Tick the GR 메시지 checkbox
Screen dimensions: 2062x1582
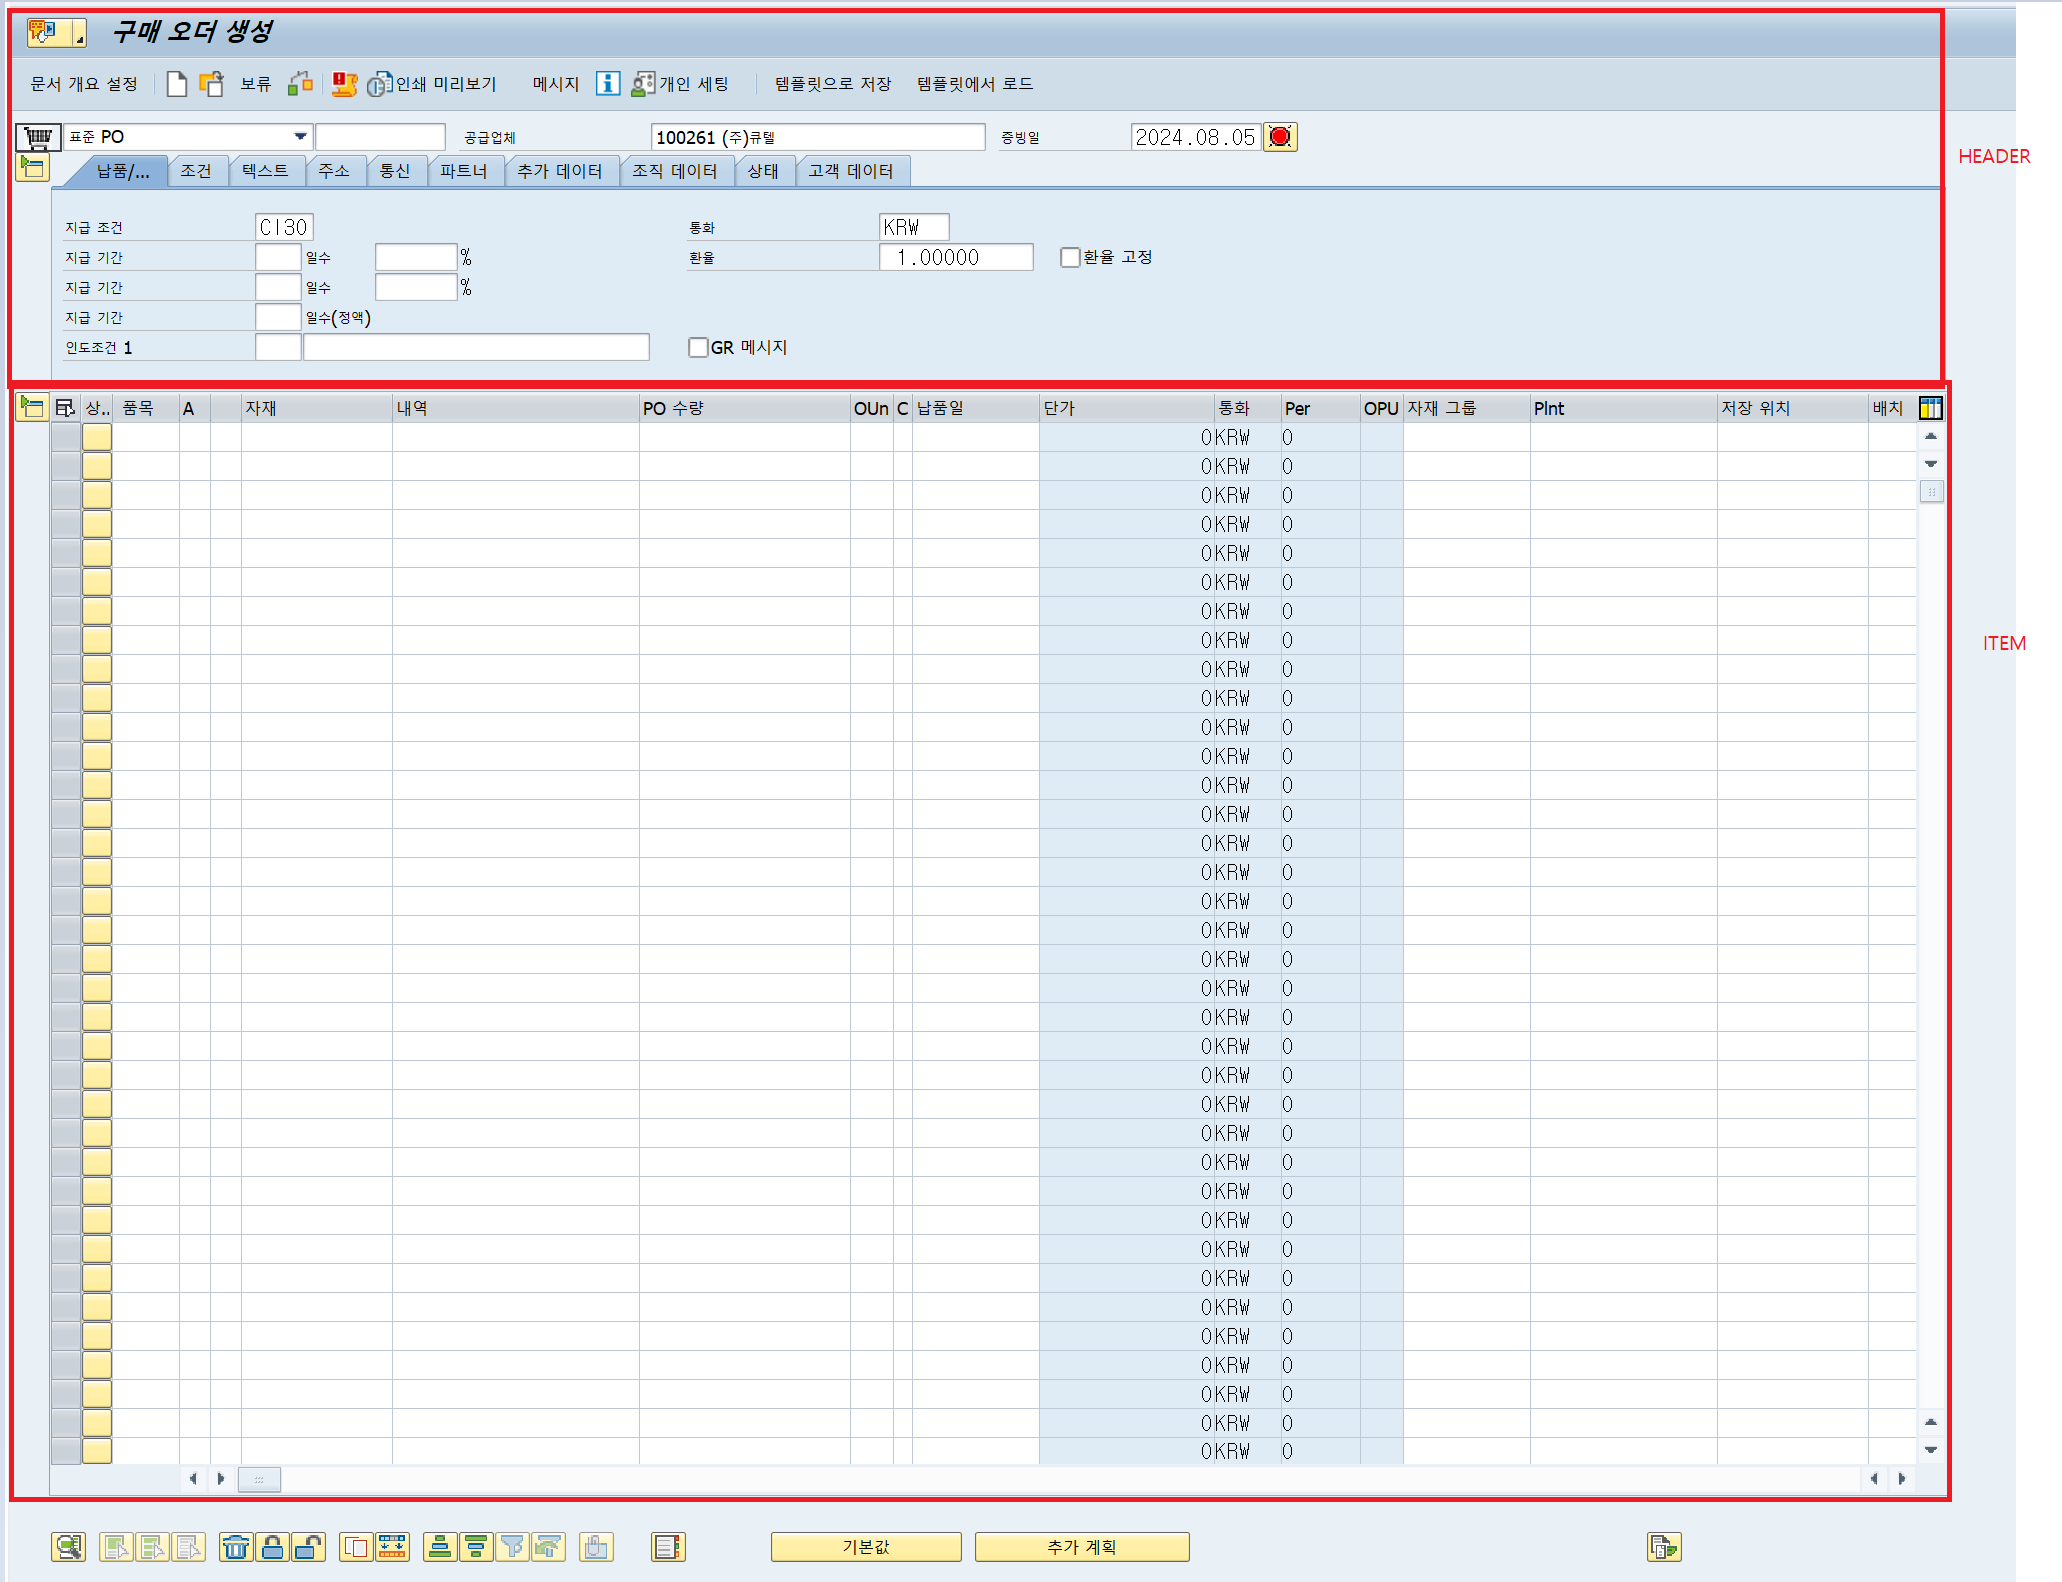pyautogui.click(x=698, y=348)
